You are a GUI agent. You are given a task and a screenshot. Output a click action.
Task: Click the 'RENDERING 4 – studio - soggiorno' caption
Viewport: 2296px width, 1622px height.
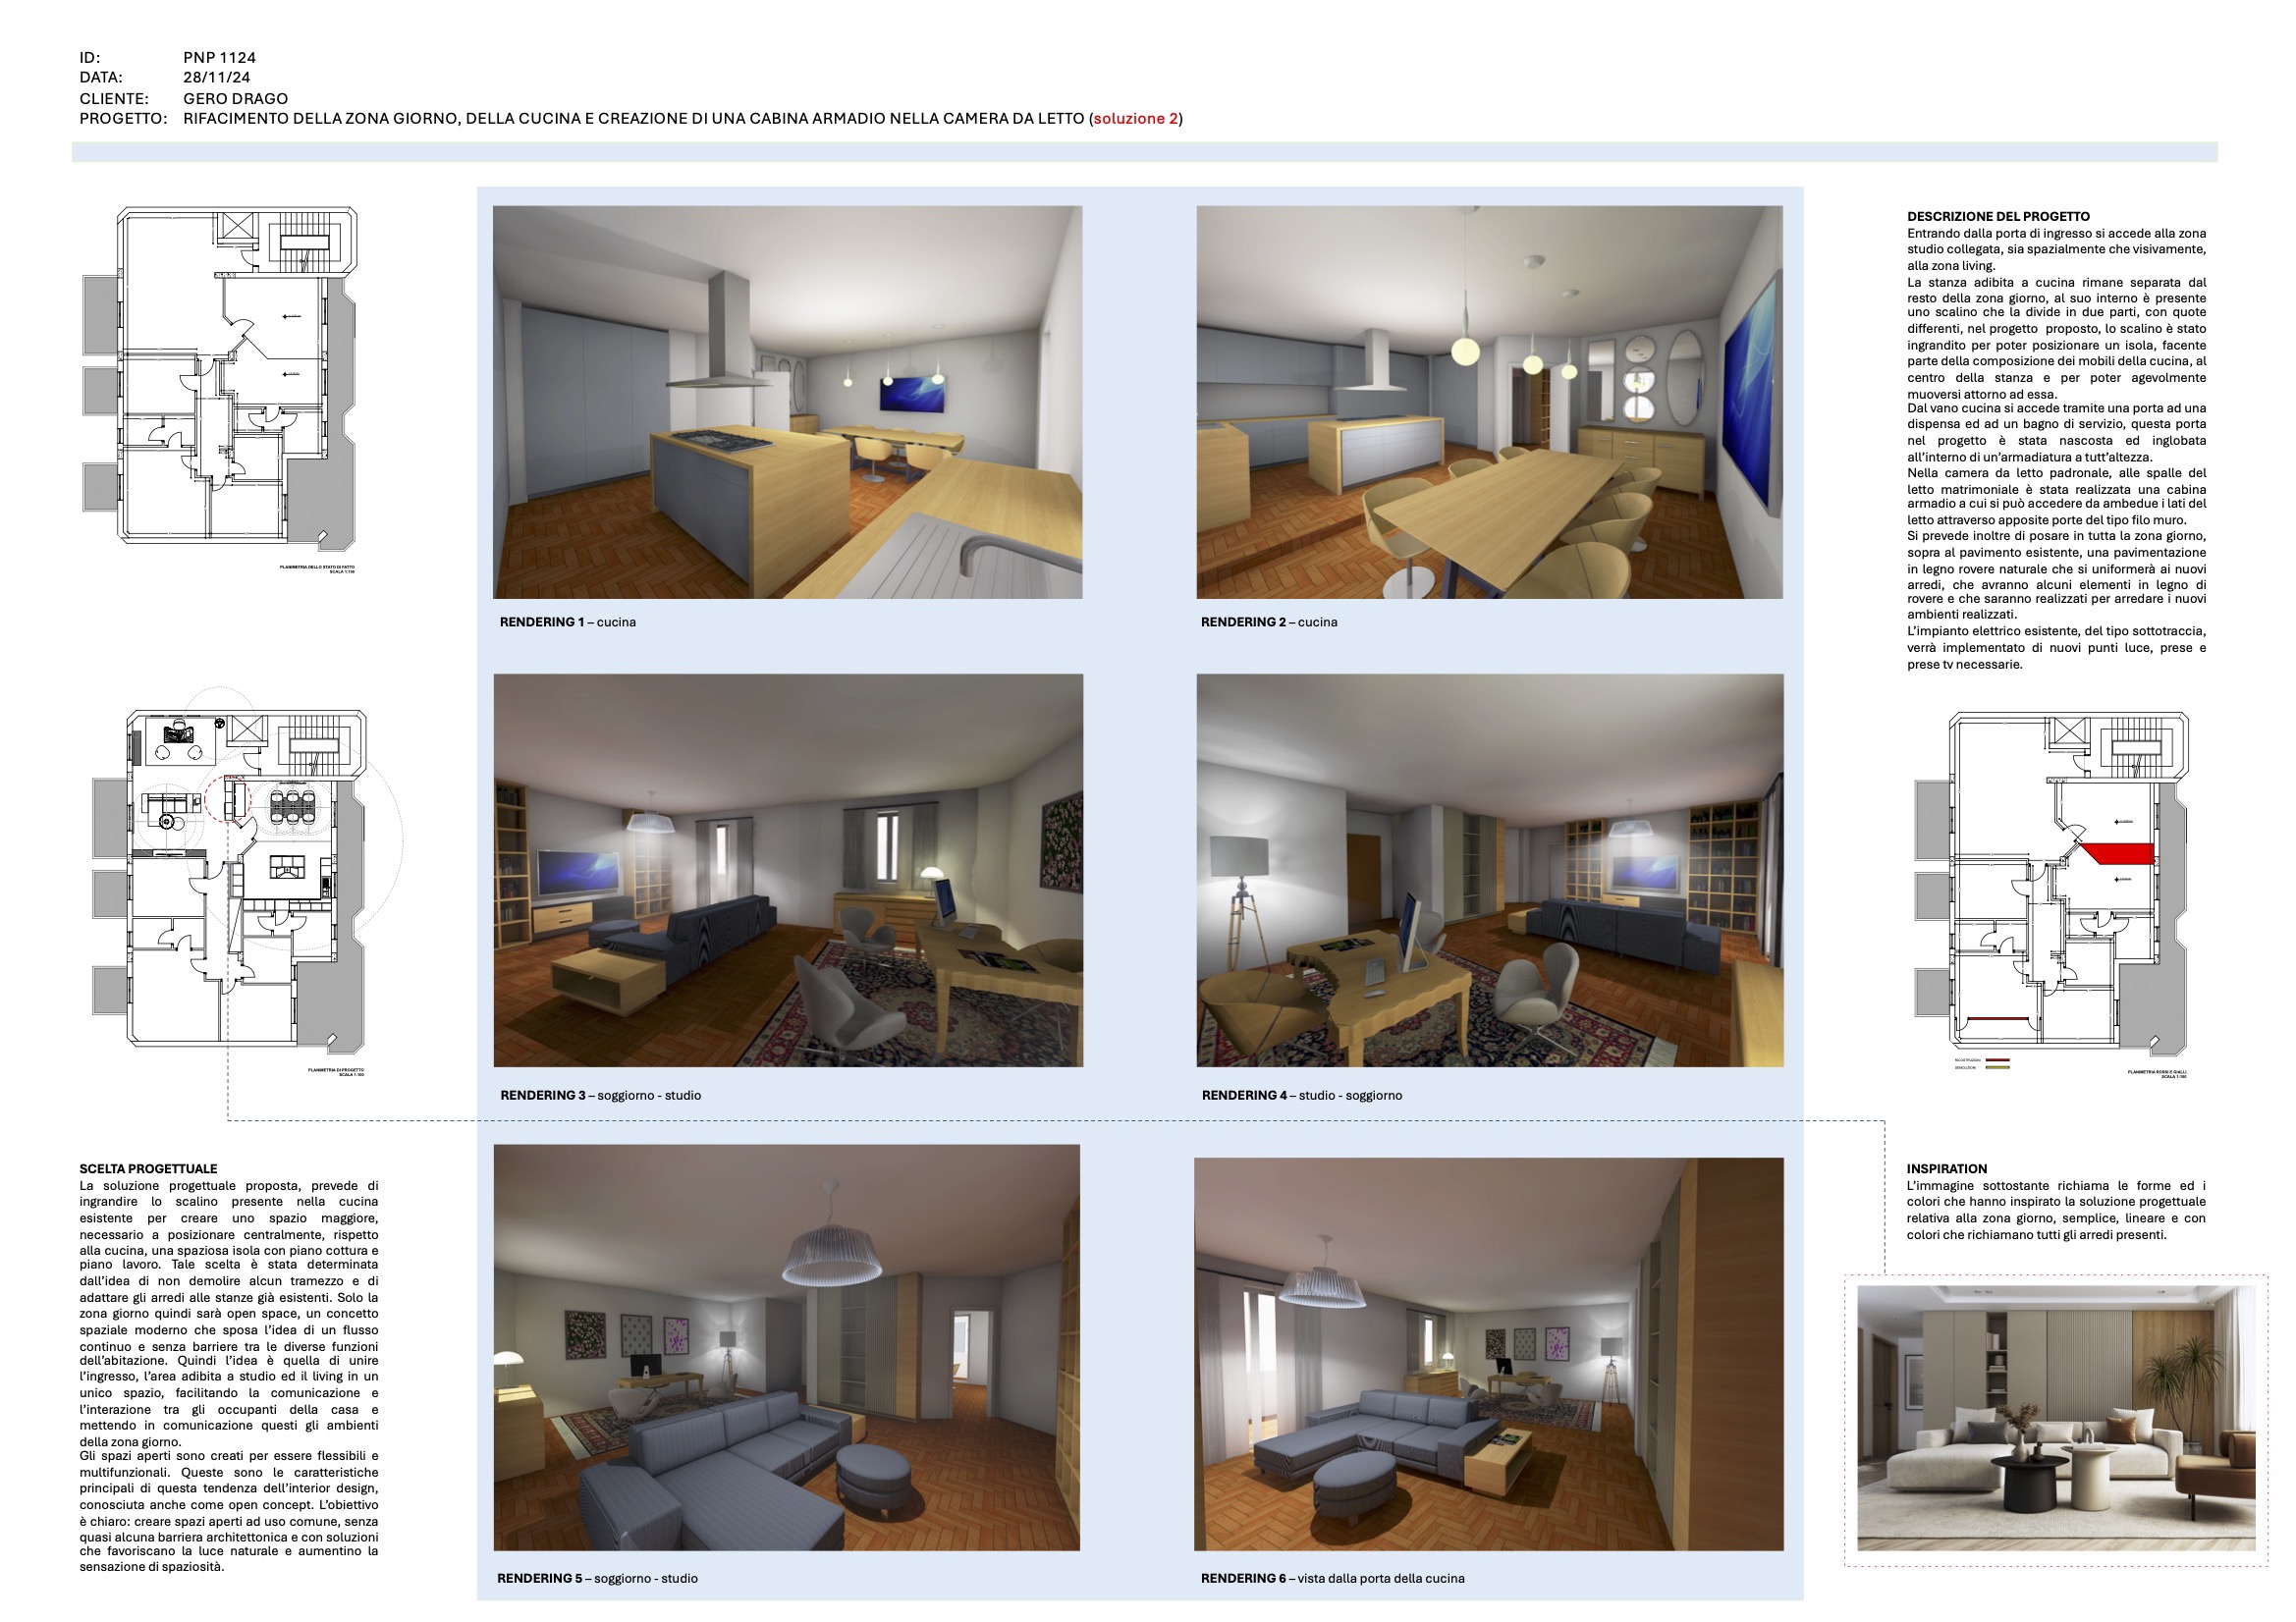pyautogui.click(x=1302, y=1095)
